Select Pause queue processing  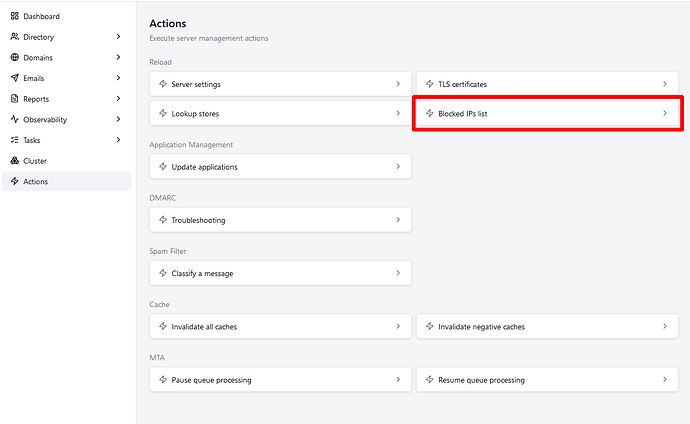(280, 380)
